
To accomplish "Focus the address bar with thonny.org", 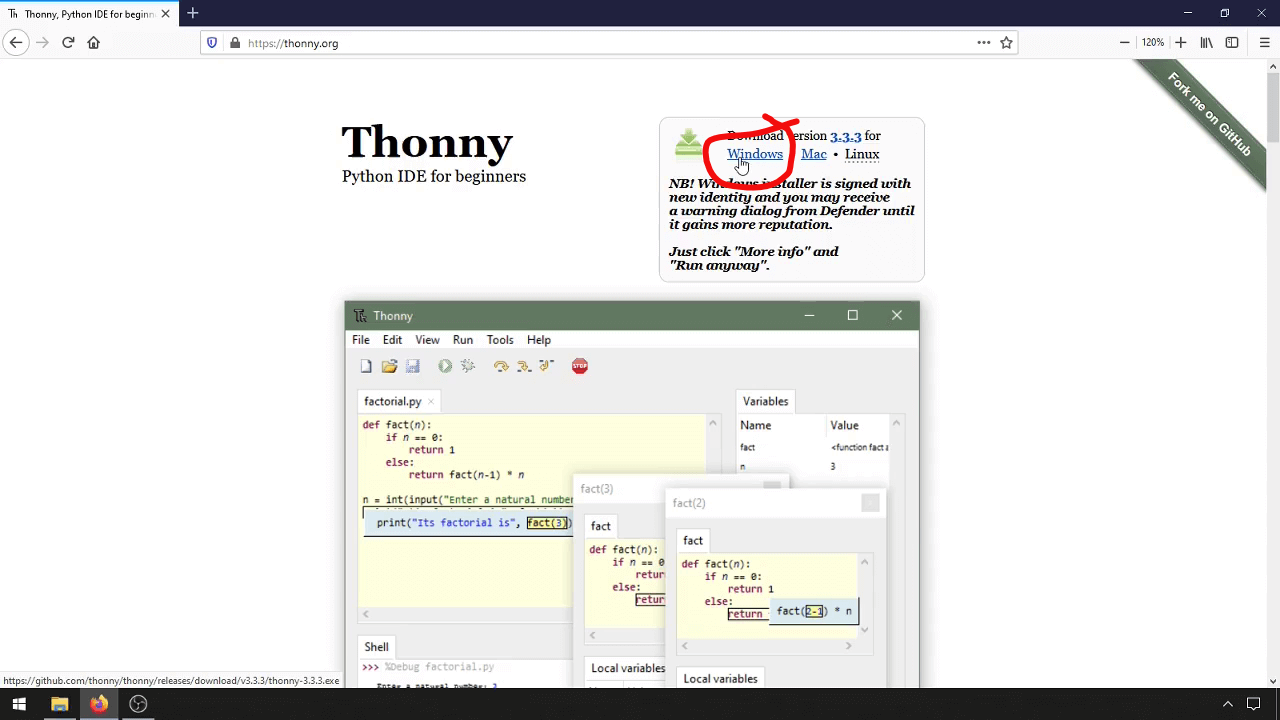I will (x=608, y=43).
